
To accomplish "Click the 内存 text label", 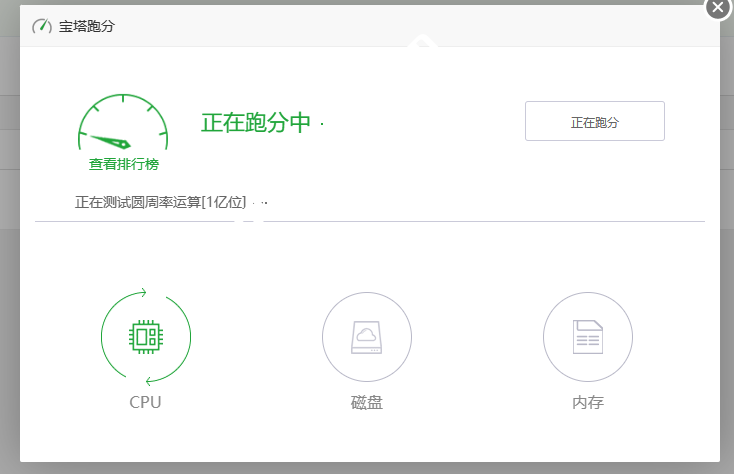I will click(587, 403).
